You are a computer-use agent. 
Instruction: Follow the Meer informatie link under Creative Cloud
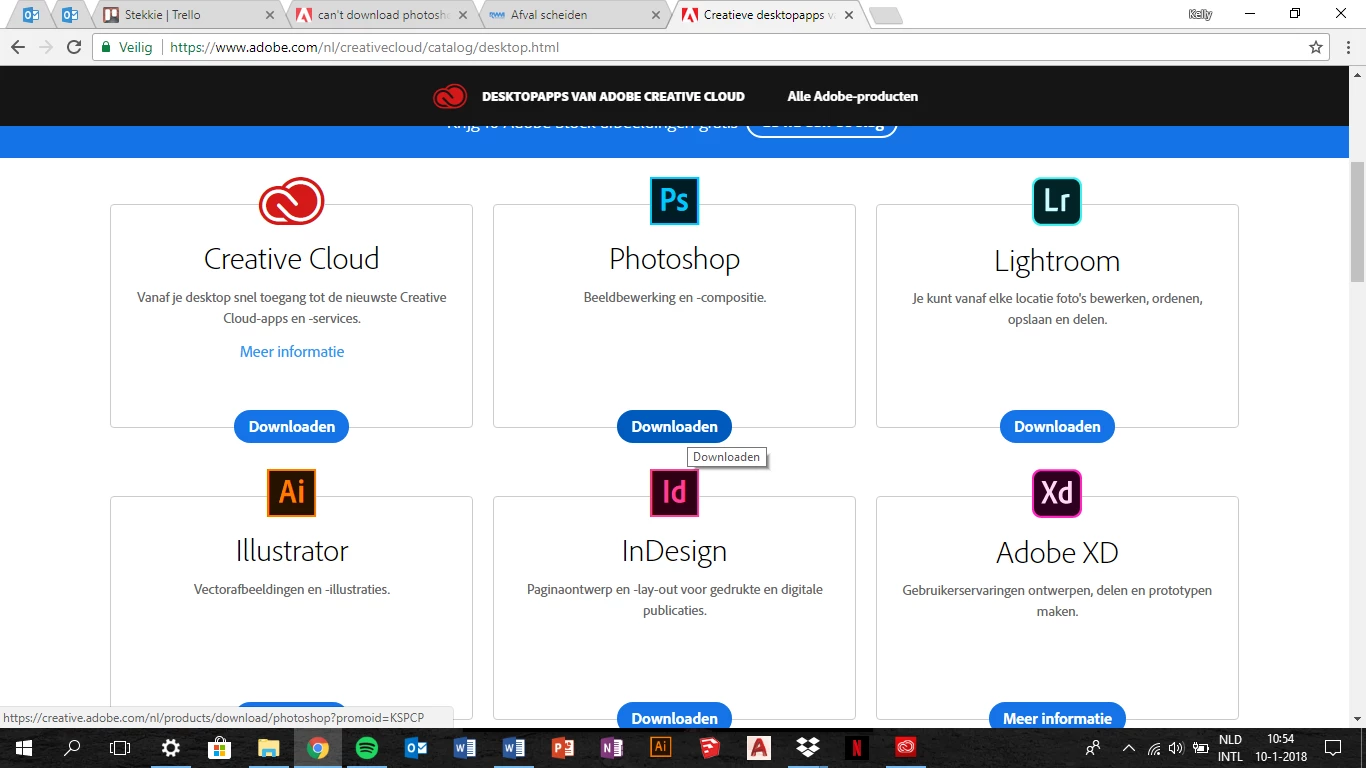click(x=292, y=352)
